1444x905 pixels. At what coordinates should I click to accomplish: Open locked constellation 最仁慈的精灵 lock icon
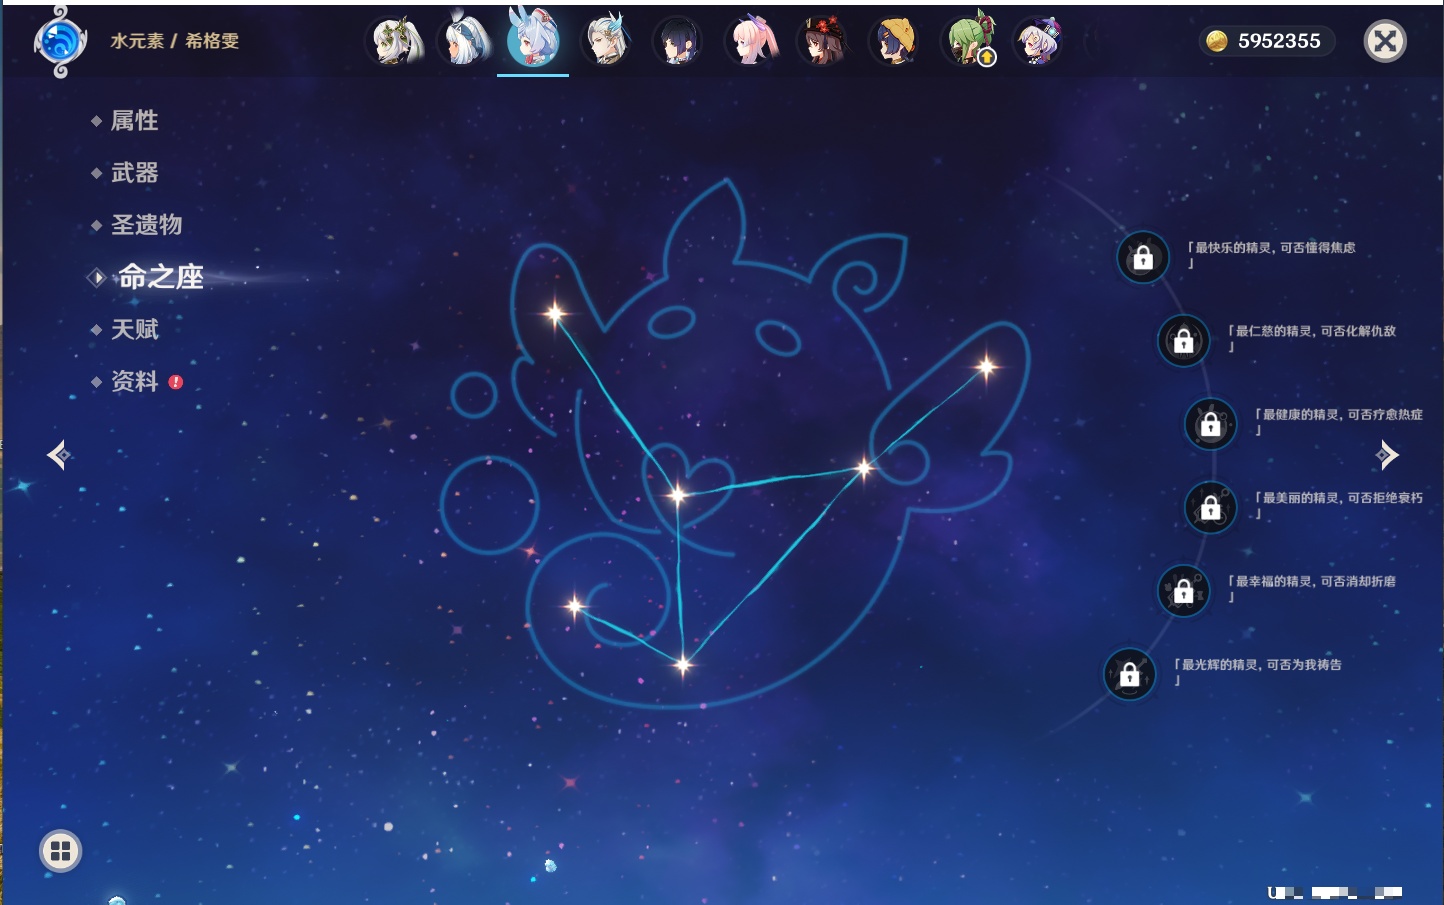[1184, 341]
